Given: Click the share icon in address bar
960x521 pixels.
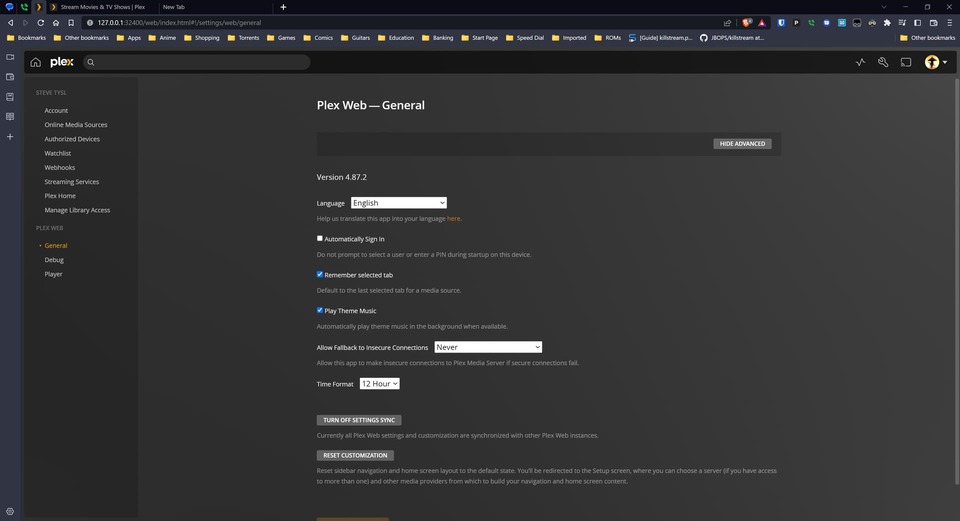Looking at the screenshot, I should [727, 23].
